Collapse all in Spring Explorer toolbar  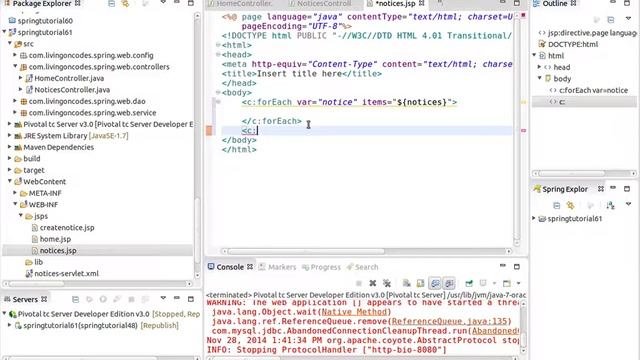[x=556, y=205]
